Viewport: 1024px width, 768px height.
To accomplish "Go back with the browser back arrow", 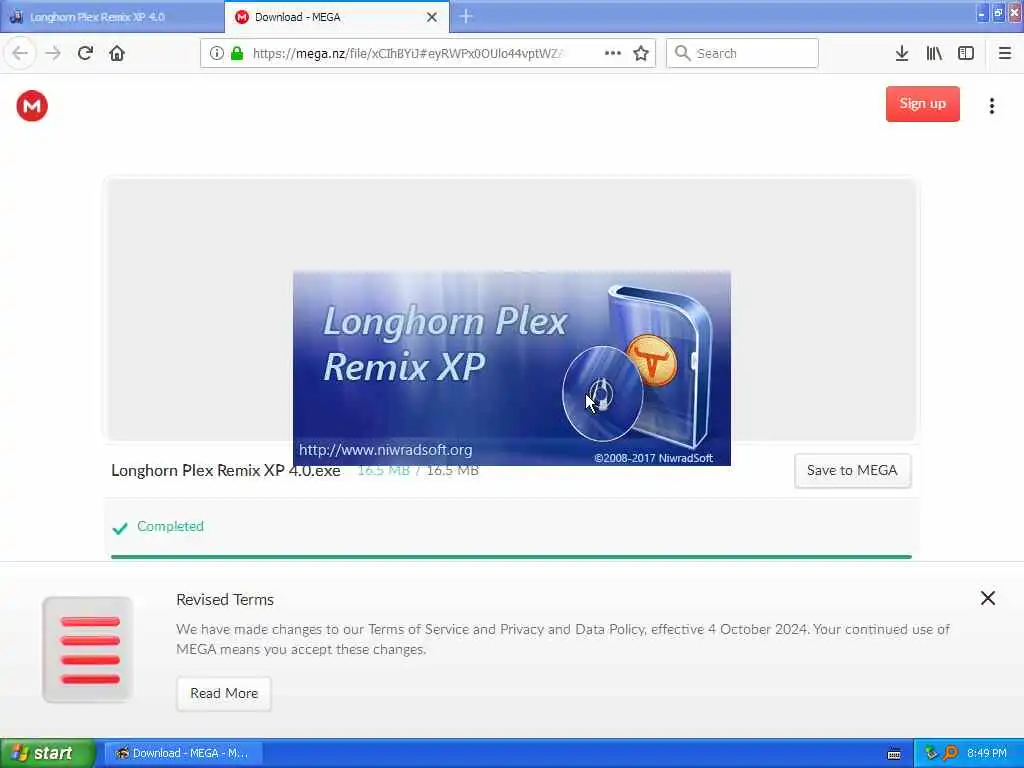I will tap(20, 53).
